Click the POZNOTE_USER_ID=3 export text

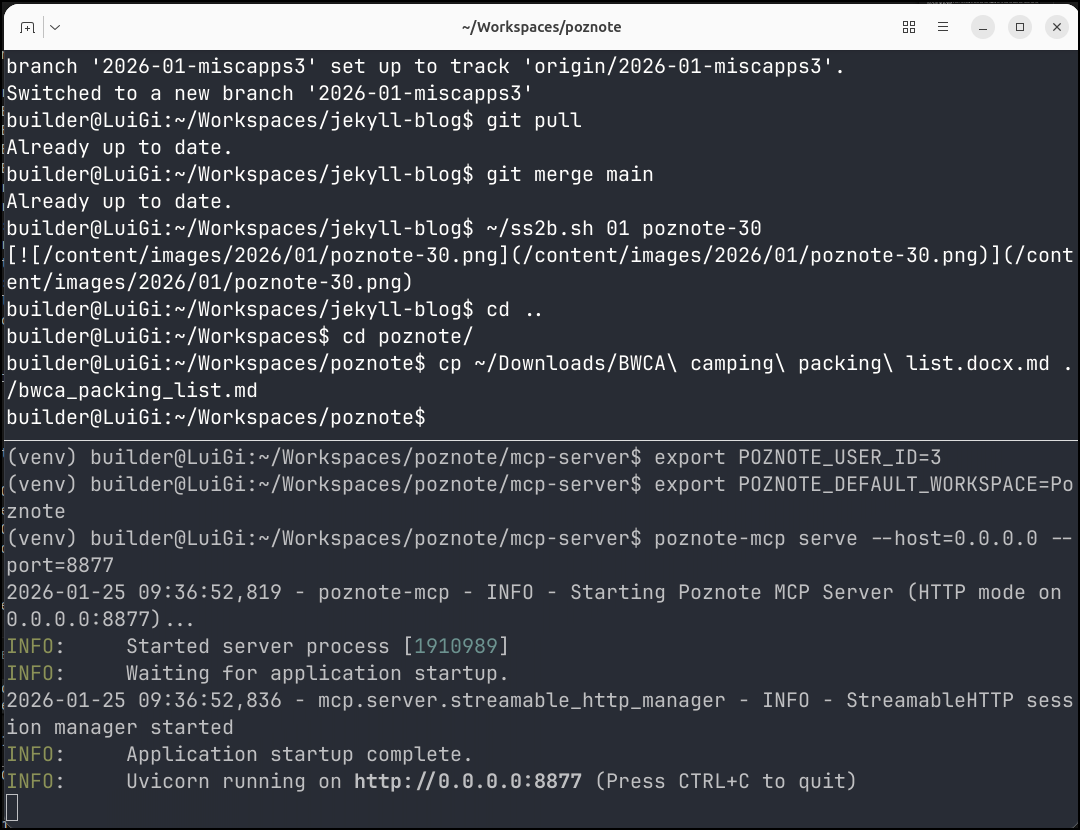(x=840, y=457)
